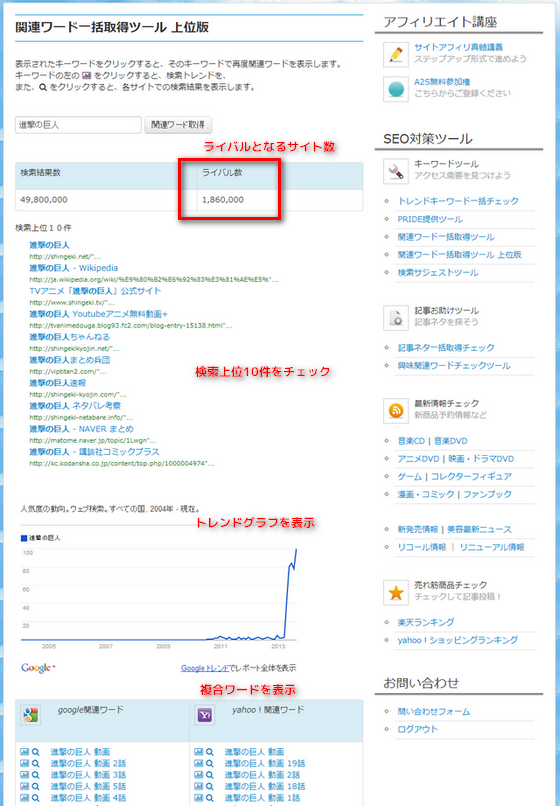Open the 新発売情報 link

pos(418,529)
